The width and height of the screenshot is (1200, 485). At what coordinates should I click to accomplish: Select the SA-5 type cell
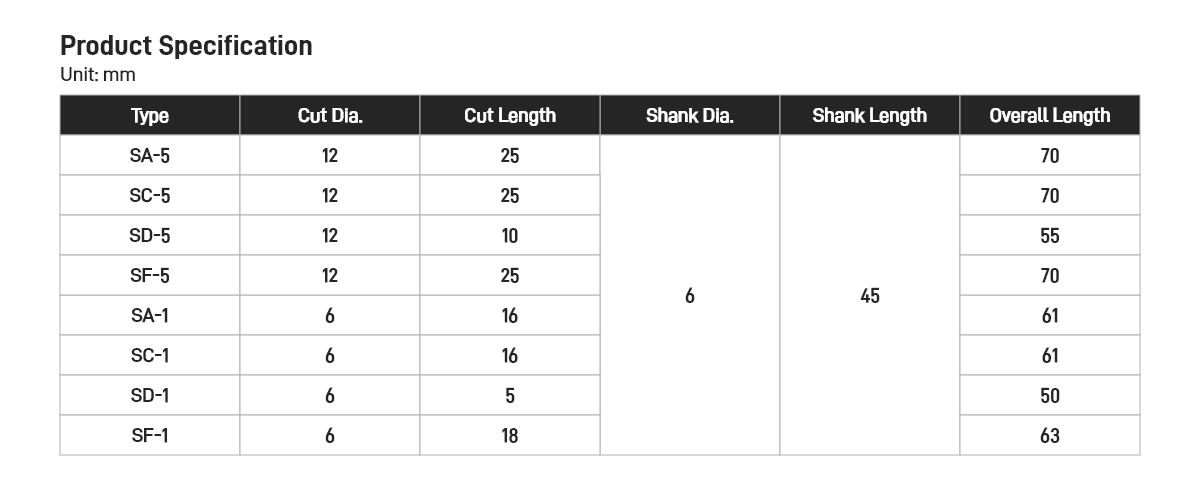150,156
